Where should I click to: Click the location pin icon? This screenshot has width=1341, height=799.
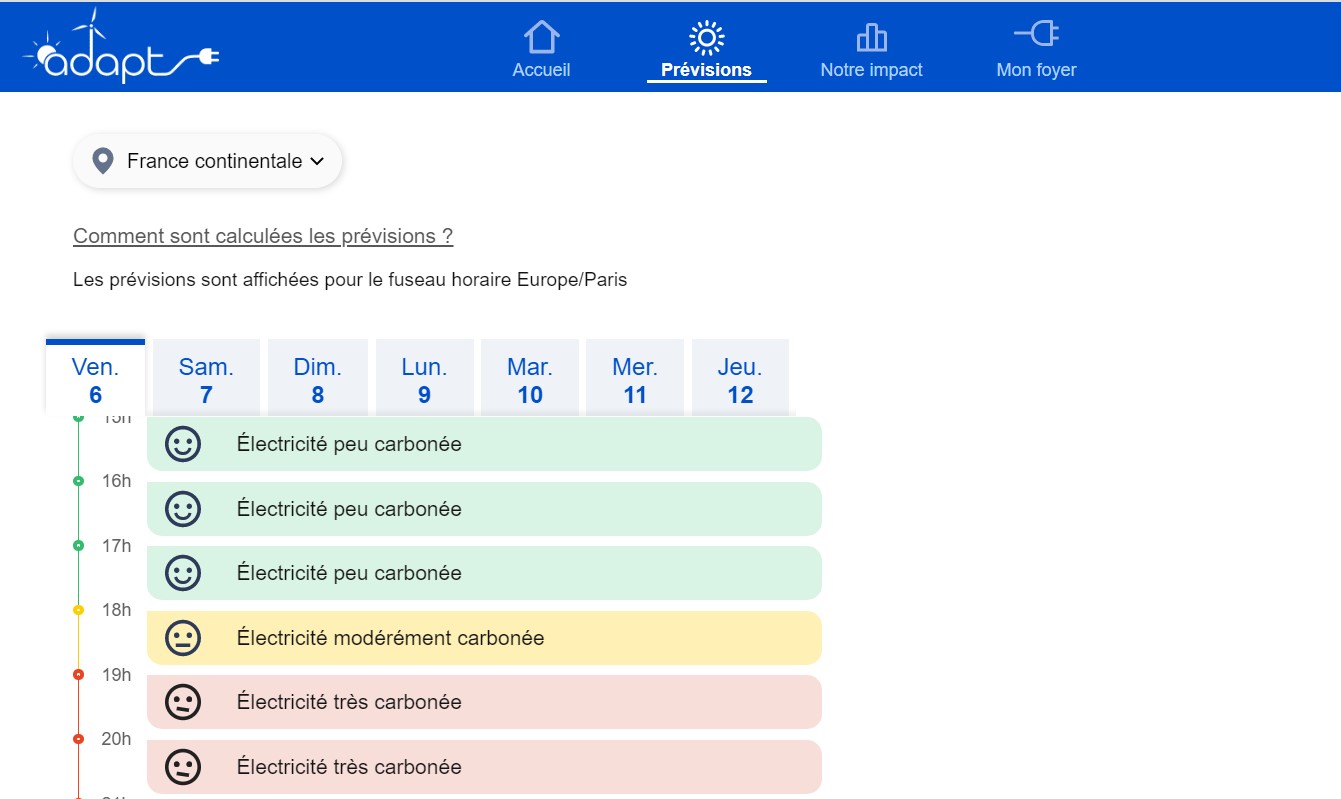(102, 161)
